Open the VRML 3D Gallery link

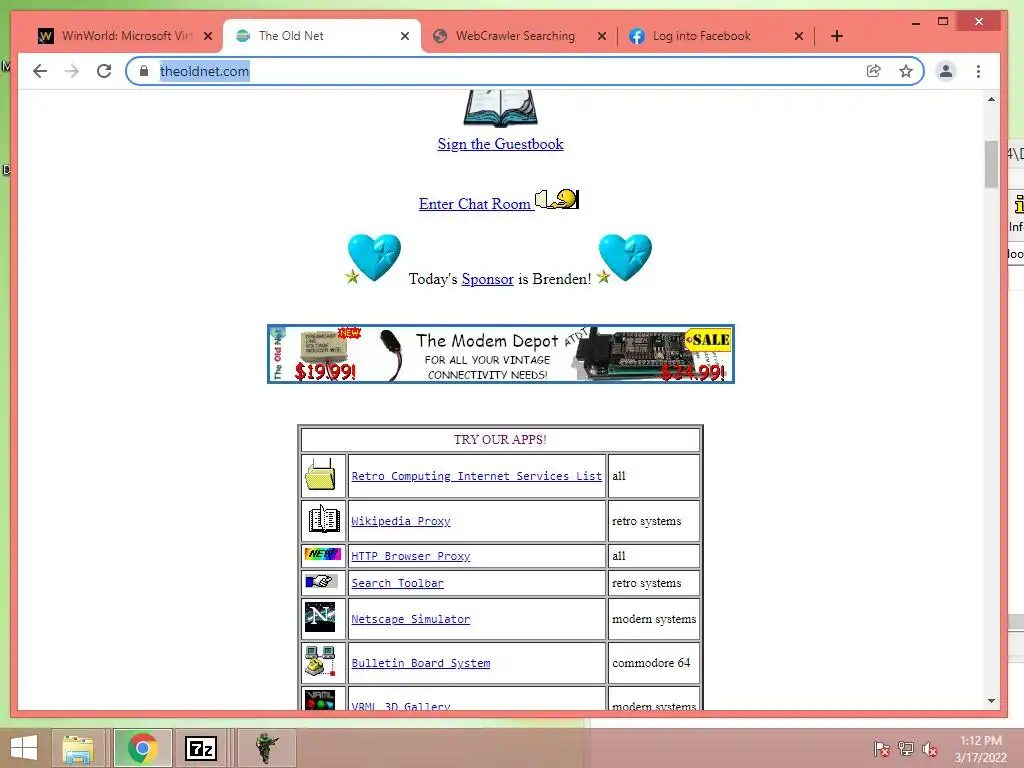pyautogui.click(x=401, y=706)
